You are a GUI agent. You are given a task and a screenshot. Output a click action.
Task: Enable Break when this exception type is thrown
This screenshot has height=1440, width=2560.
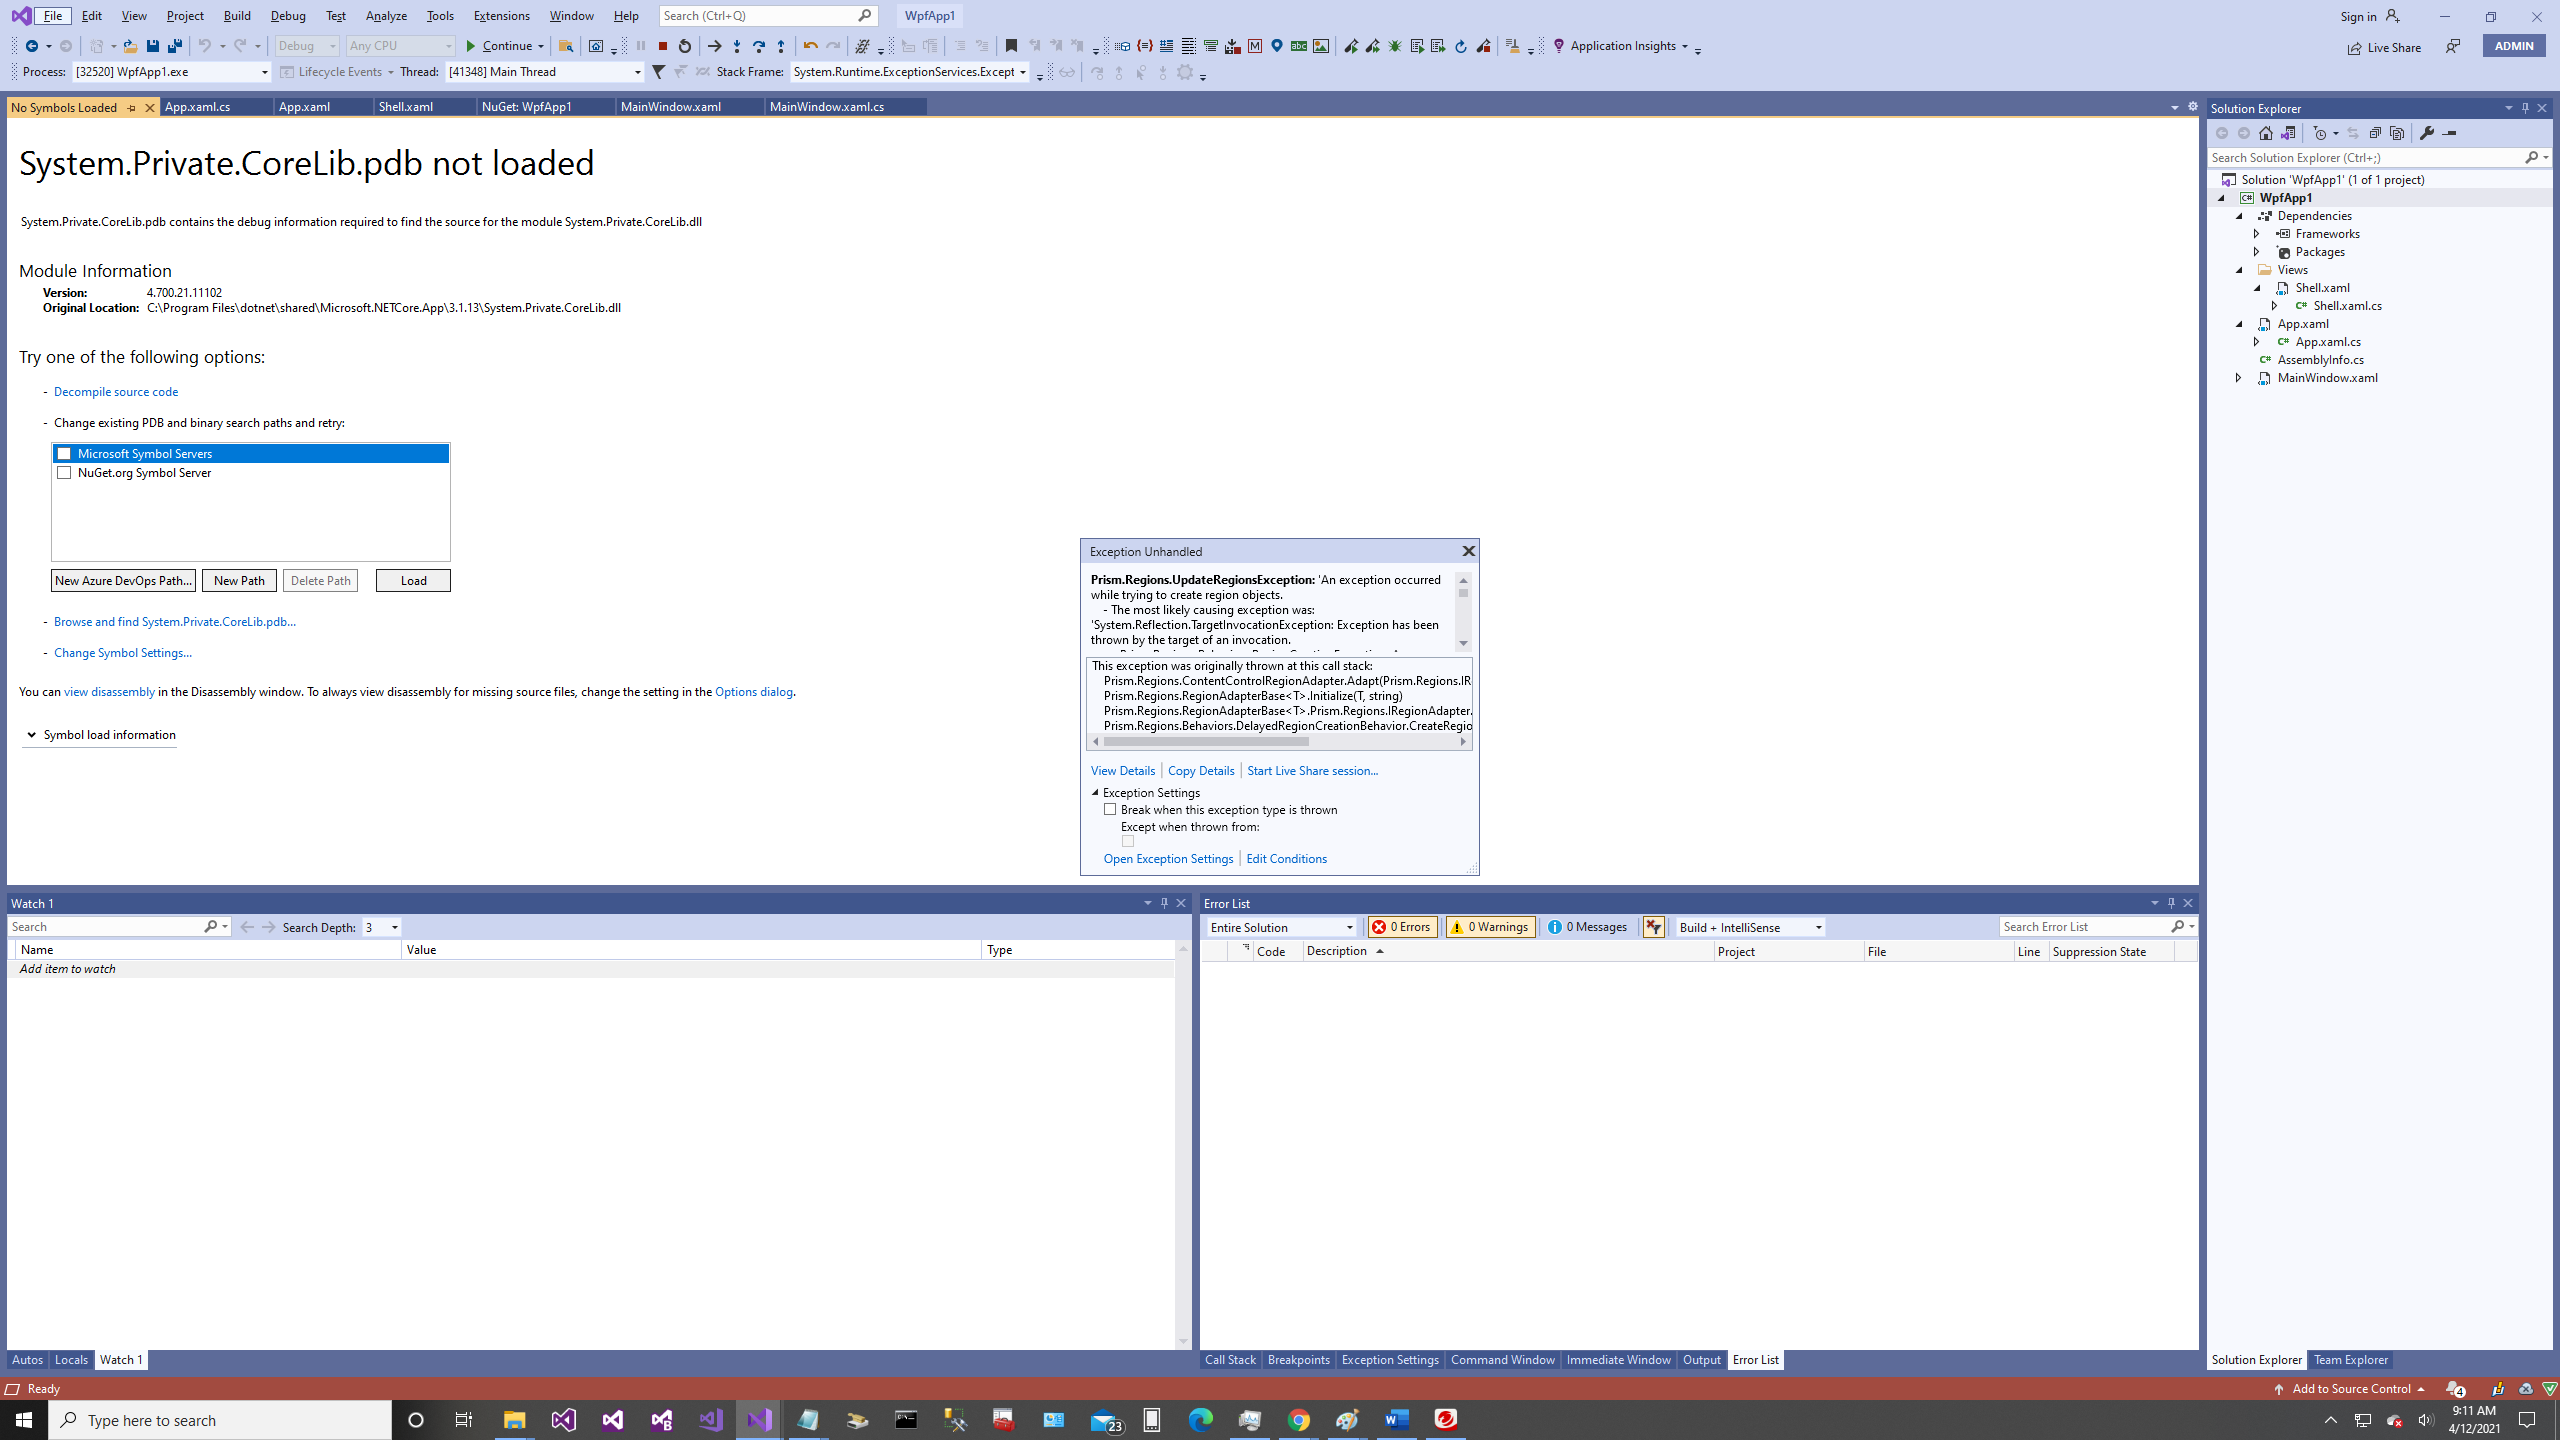tap(1110, 809)
